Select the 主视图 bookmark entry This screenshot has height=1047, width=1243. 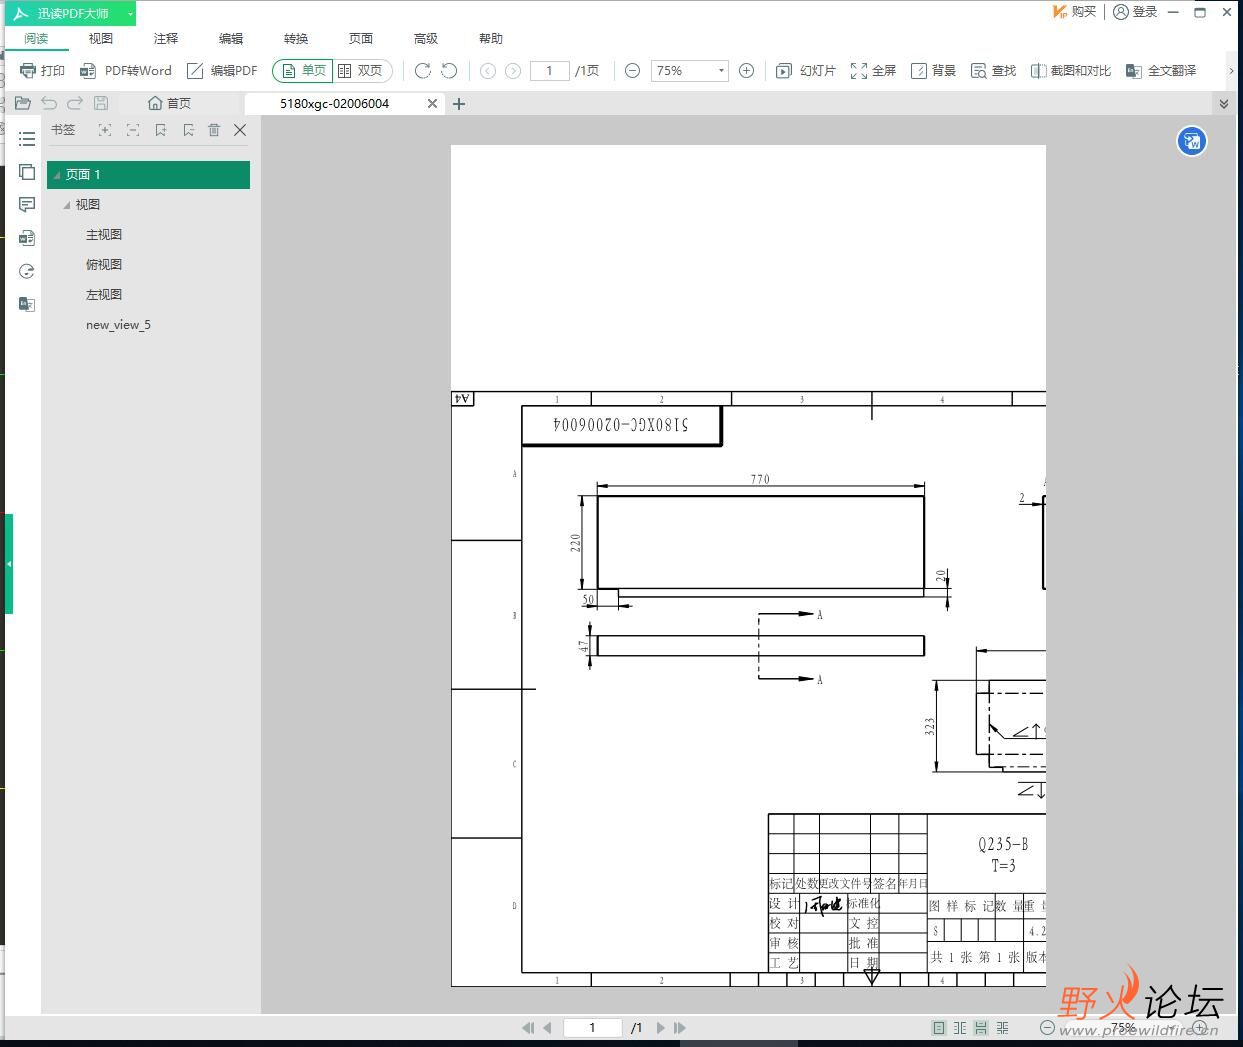coord(104,235)
